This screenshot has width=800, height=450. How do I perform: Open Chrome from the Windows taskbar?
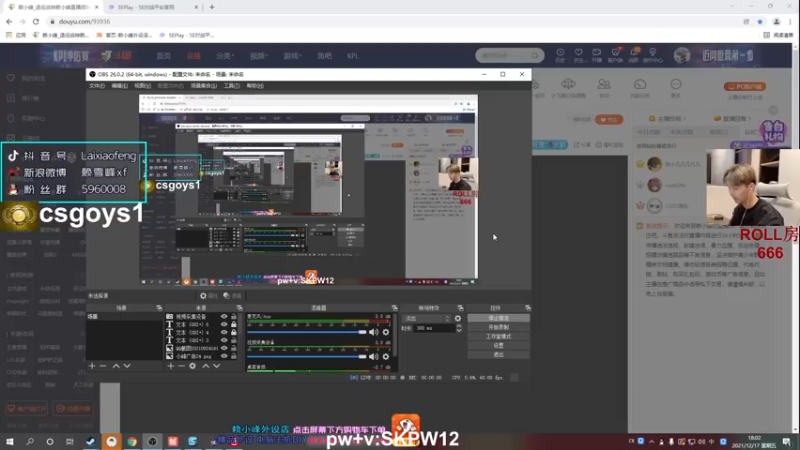pyautogui.click(x=132, y=441)
